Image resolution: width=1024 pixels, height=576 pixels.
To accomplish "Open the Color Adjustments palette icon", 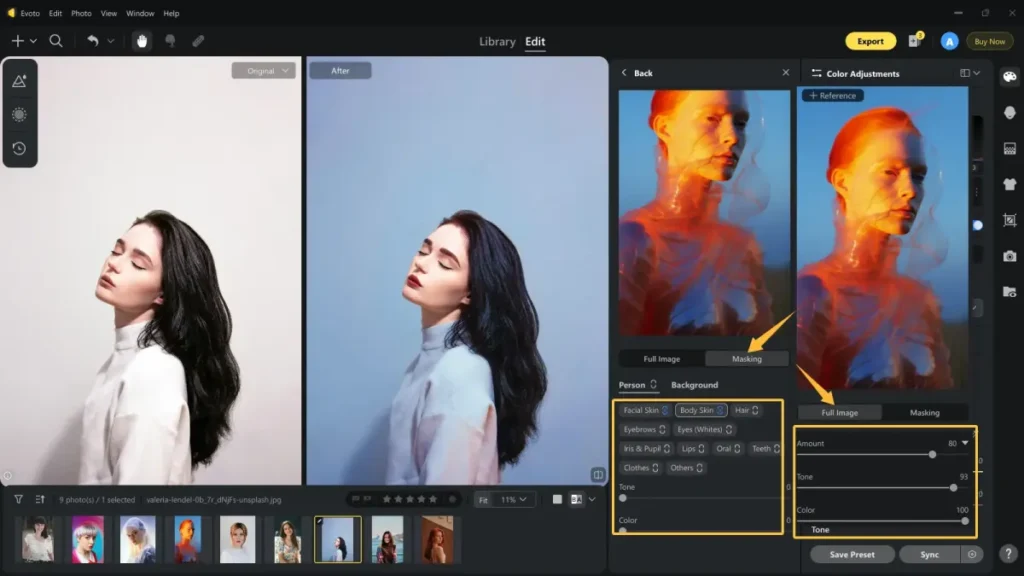I will (1009, 77).
